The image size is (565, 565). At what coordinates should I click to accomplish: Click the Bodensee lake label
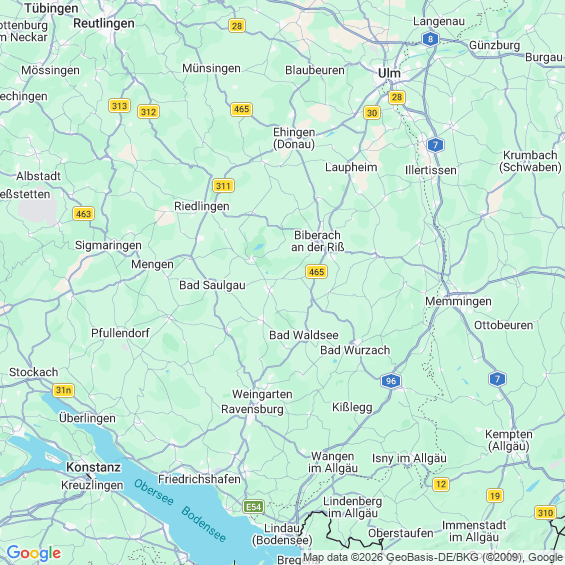pos(204,524)
